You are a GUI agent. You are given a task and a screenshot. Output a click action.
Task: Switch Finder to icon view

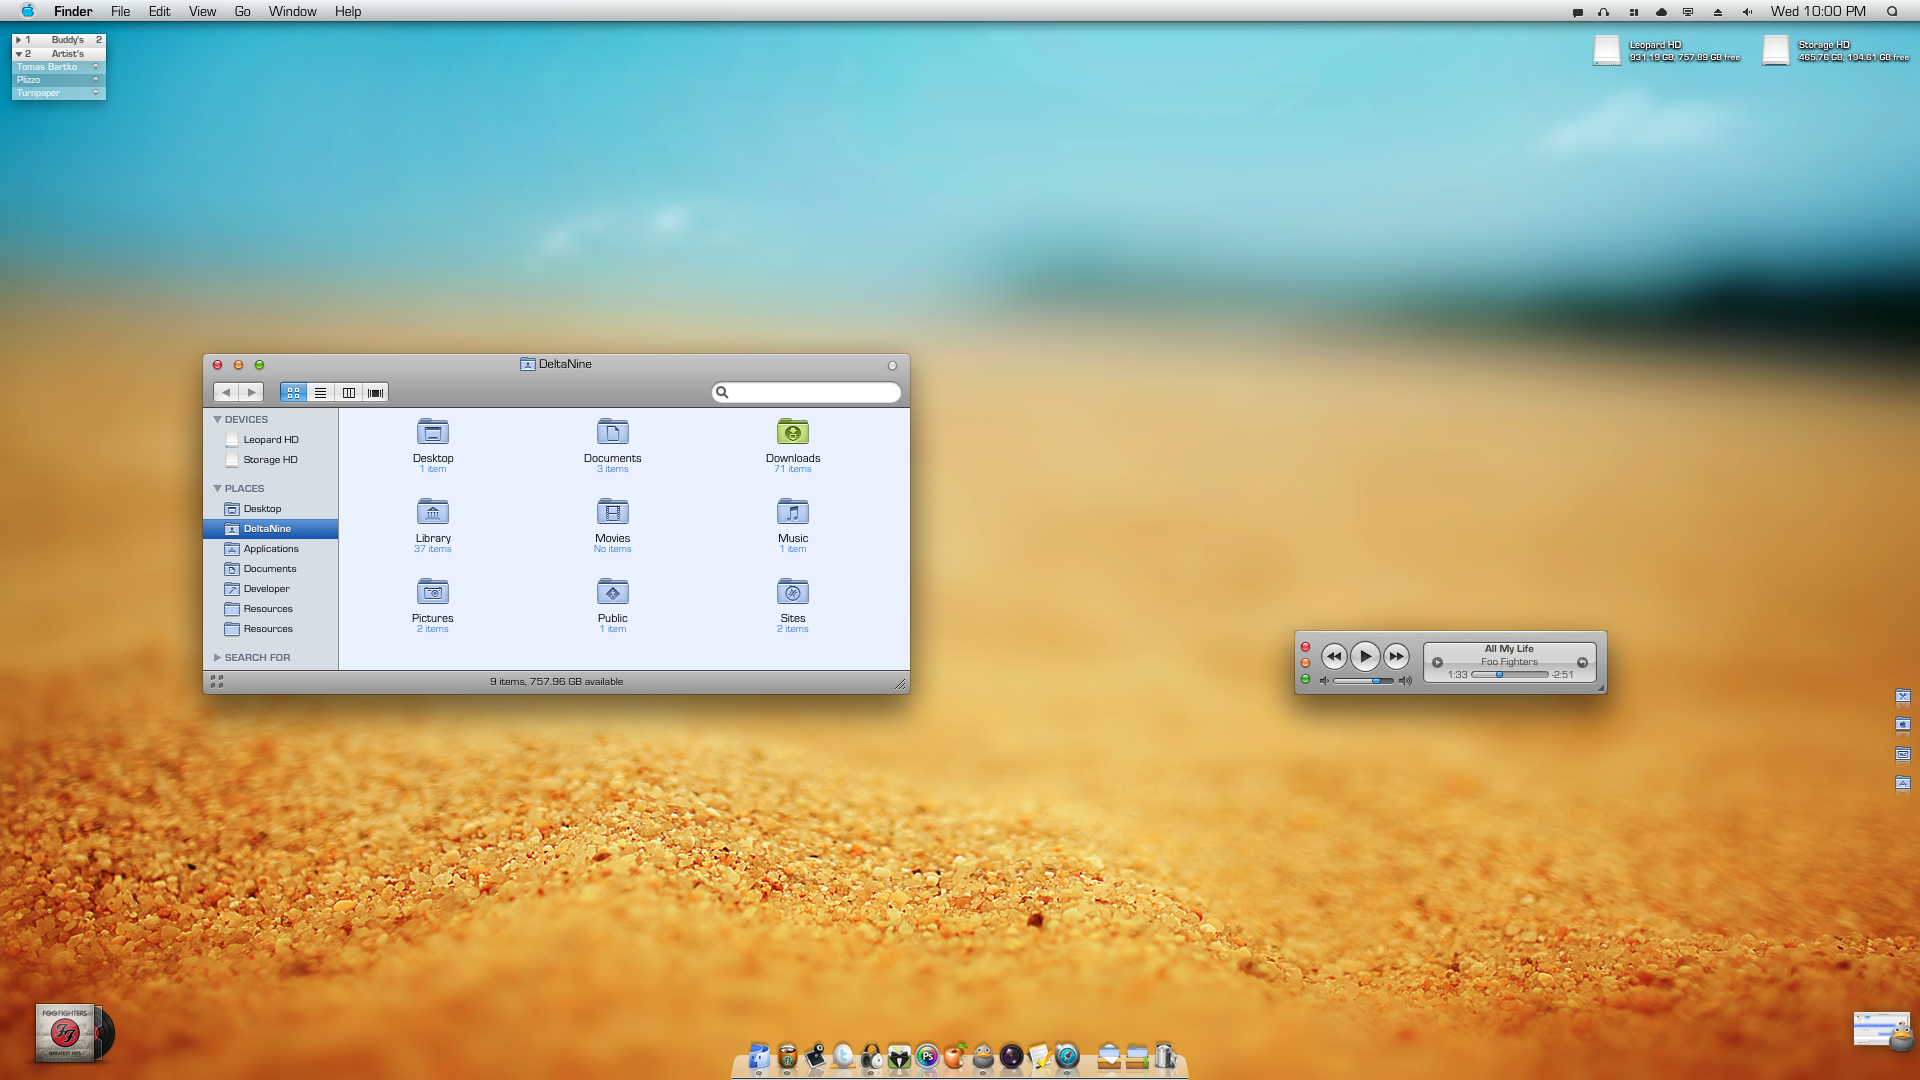pyautogui.click(x=293, y=392)
